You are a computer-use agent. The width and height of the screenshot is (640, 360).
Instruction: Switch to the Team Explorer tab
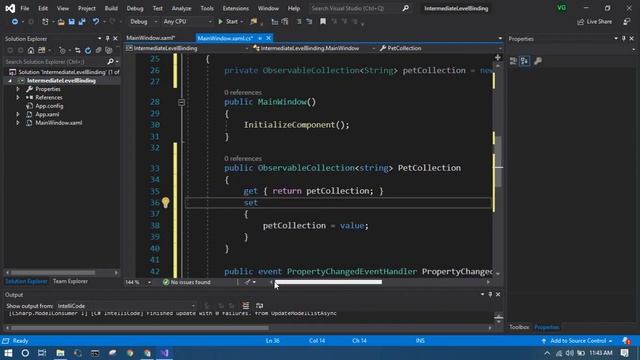pyautogui.click(x=70, y=281)
